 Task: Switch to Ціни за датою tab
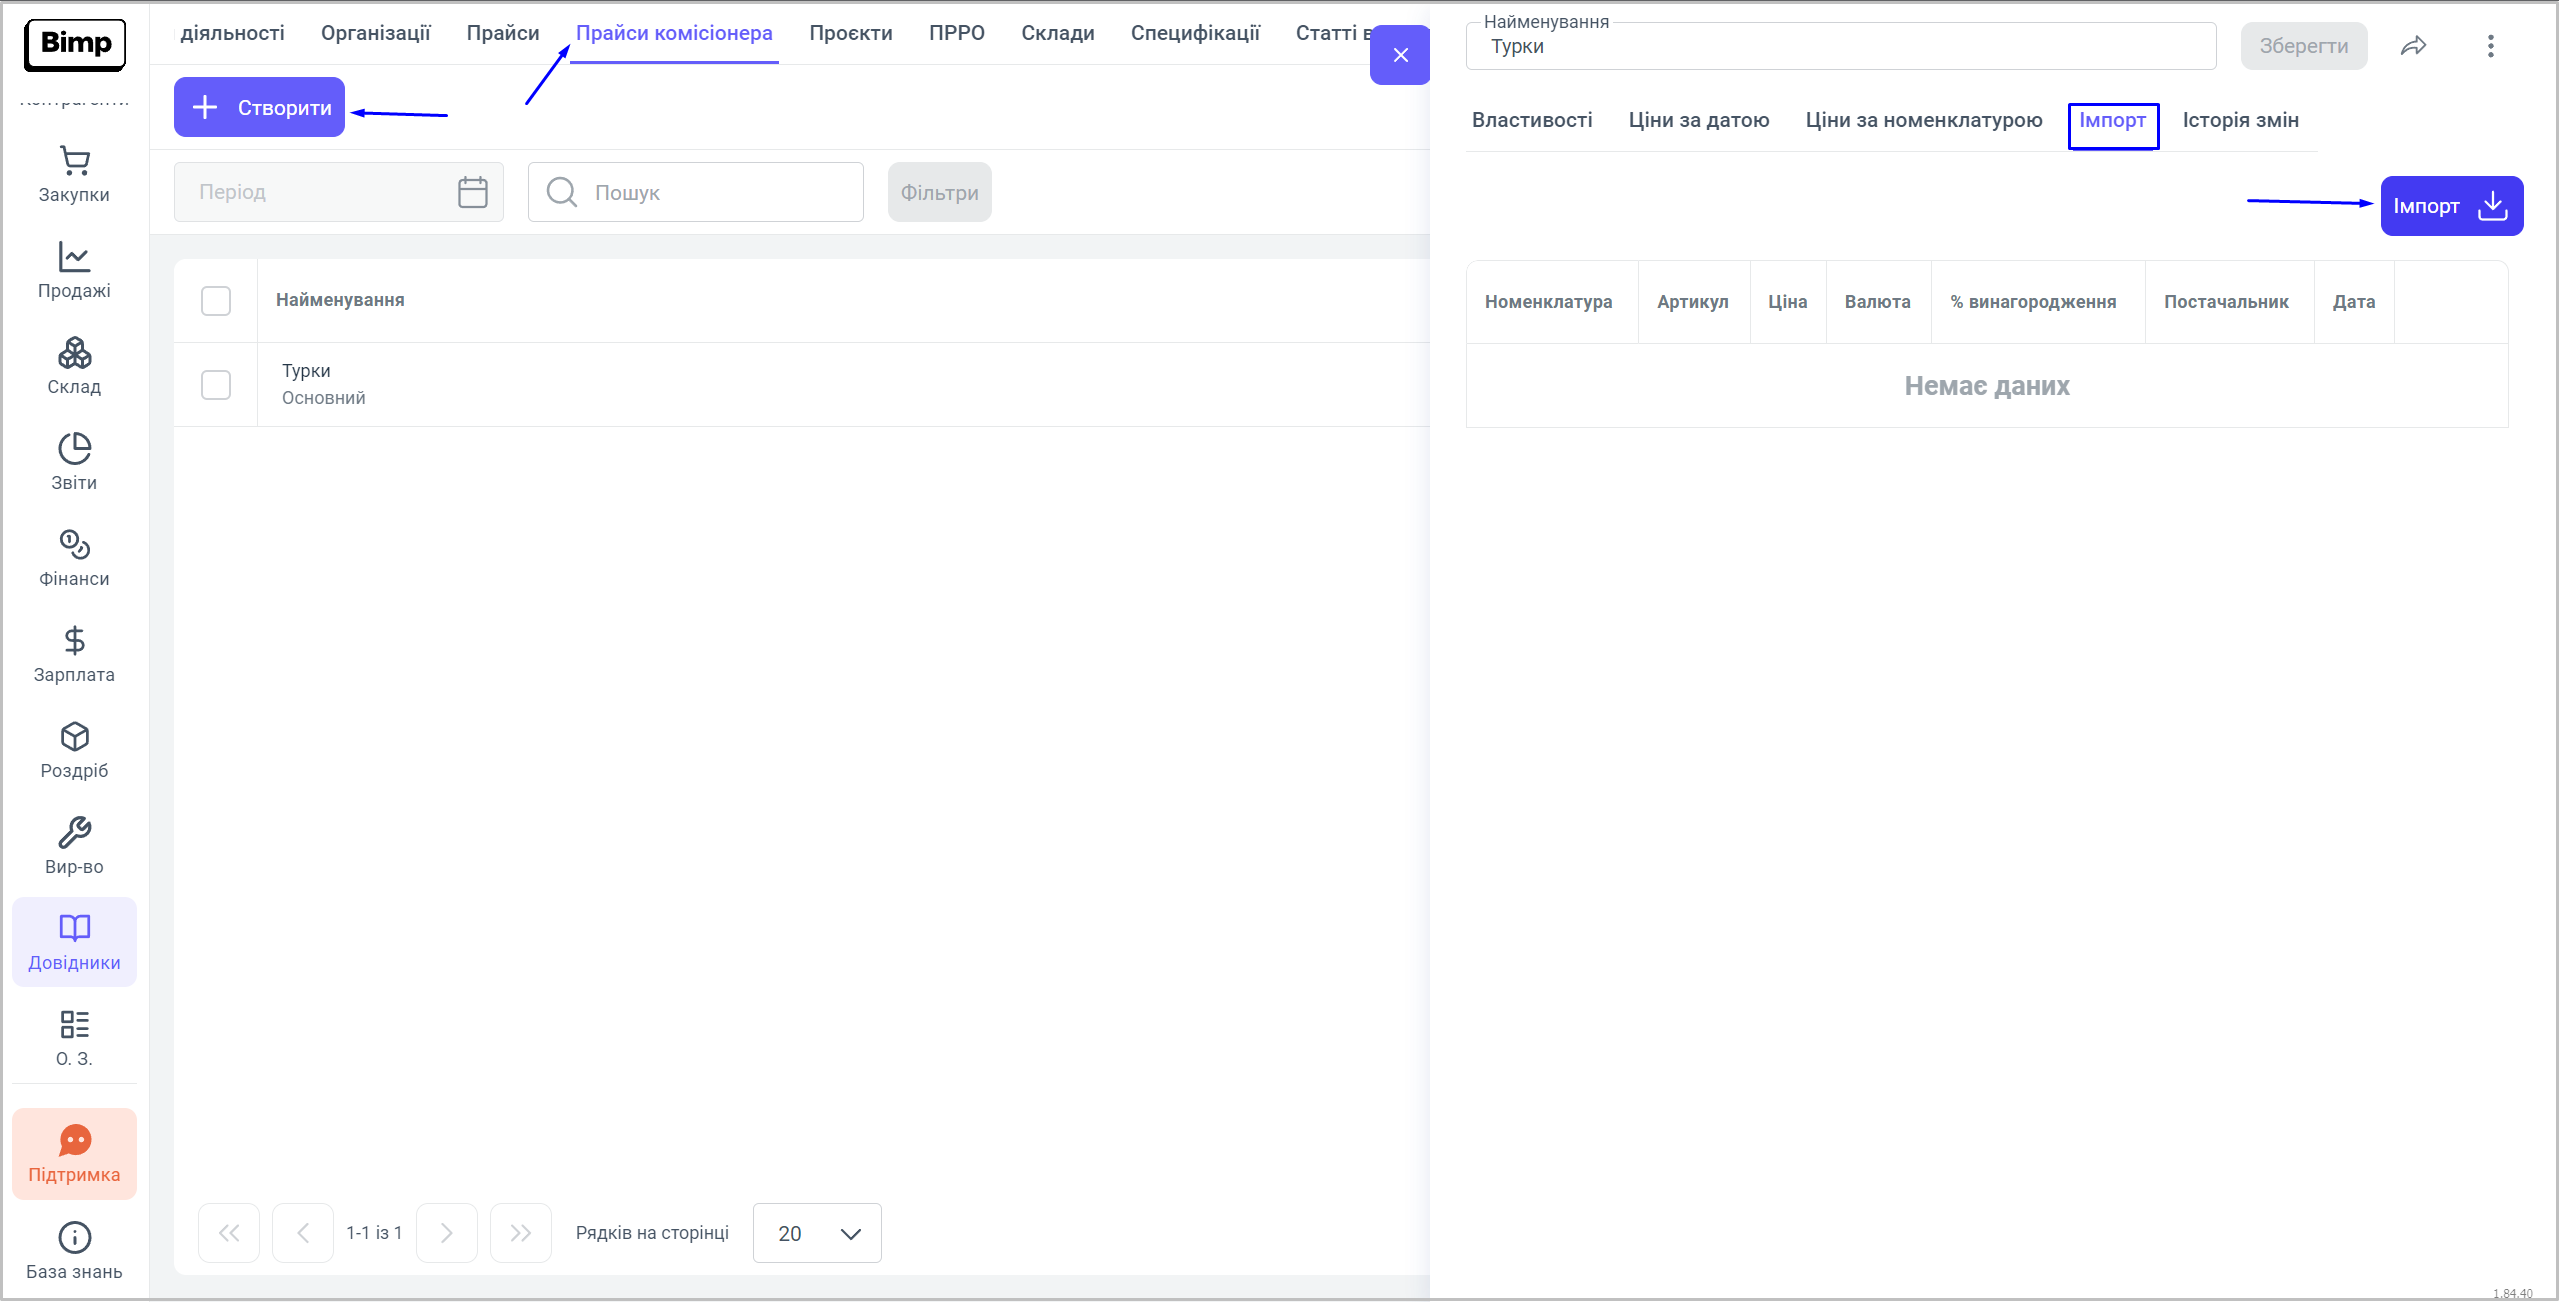[1698, 120]
